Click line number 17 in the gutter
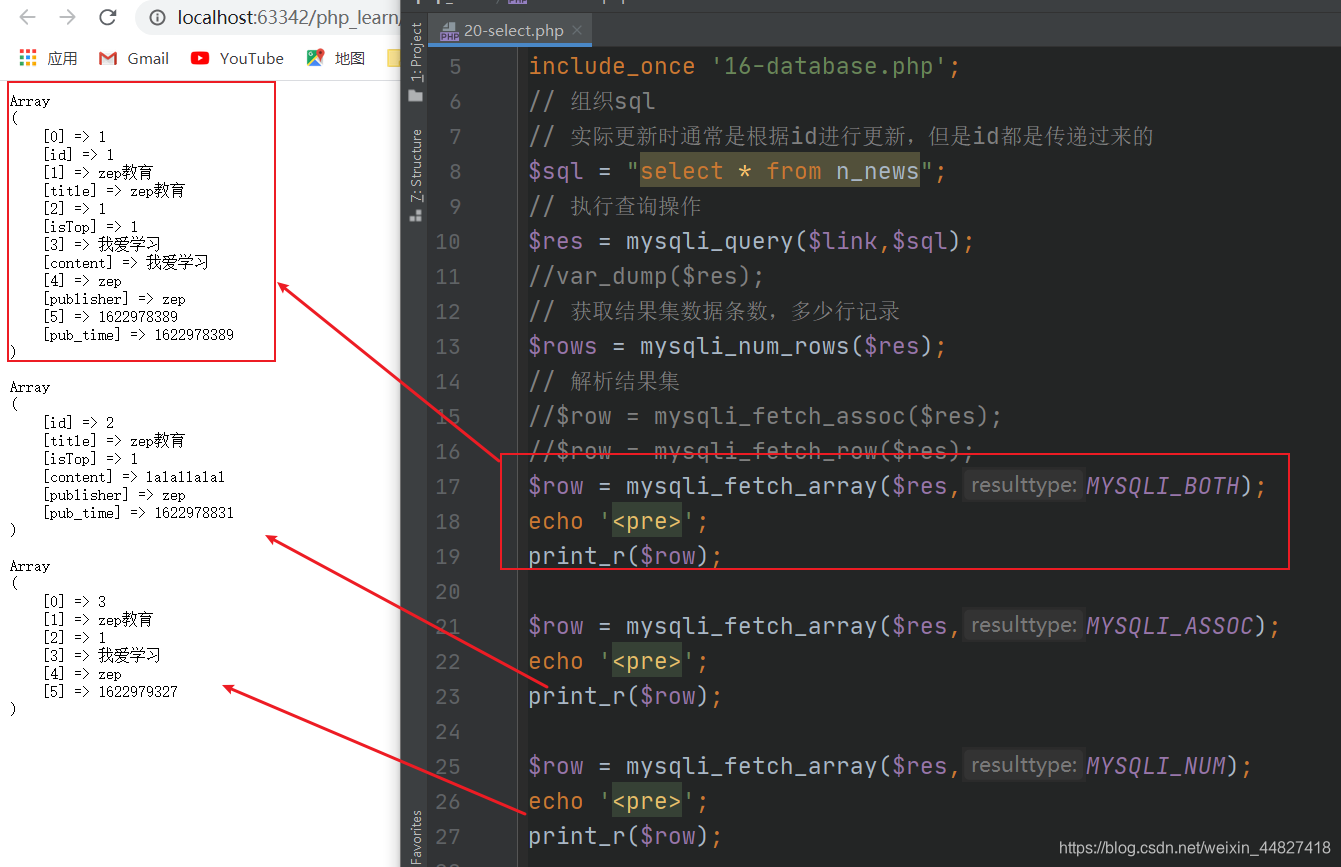The height and width of the screenshot is (867, 1341). click(x=448, y=487)
